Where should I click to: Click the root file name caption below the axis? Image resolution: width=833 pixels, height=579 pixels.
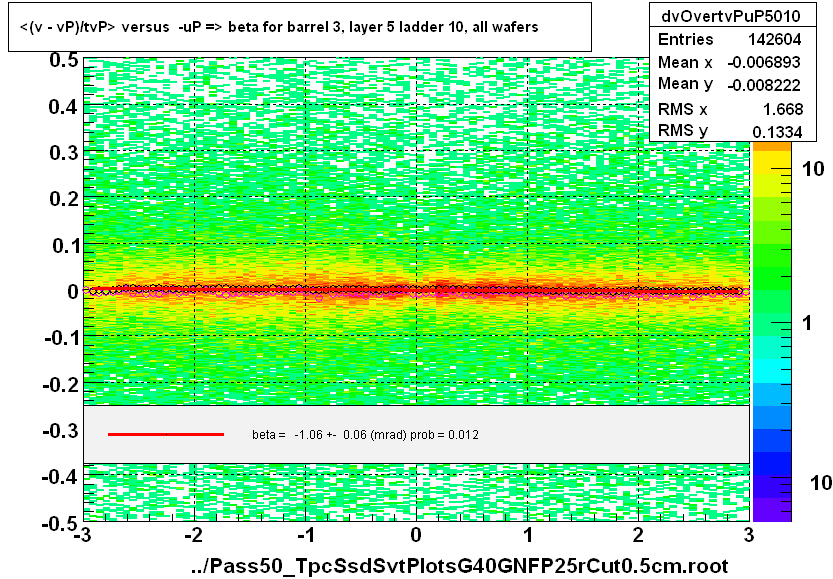(460, 566)
